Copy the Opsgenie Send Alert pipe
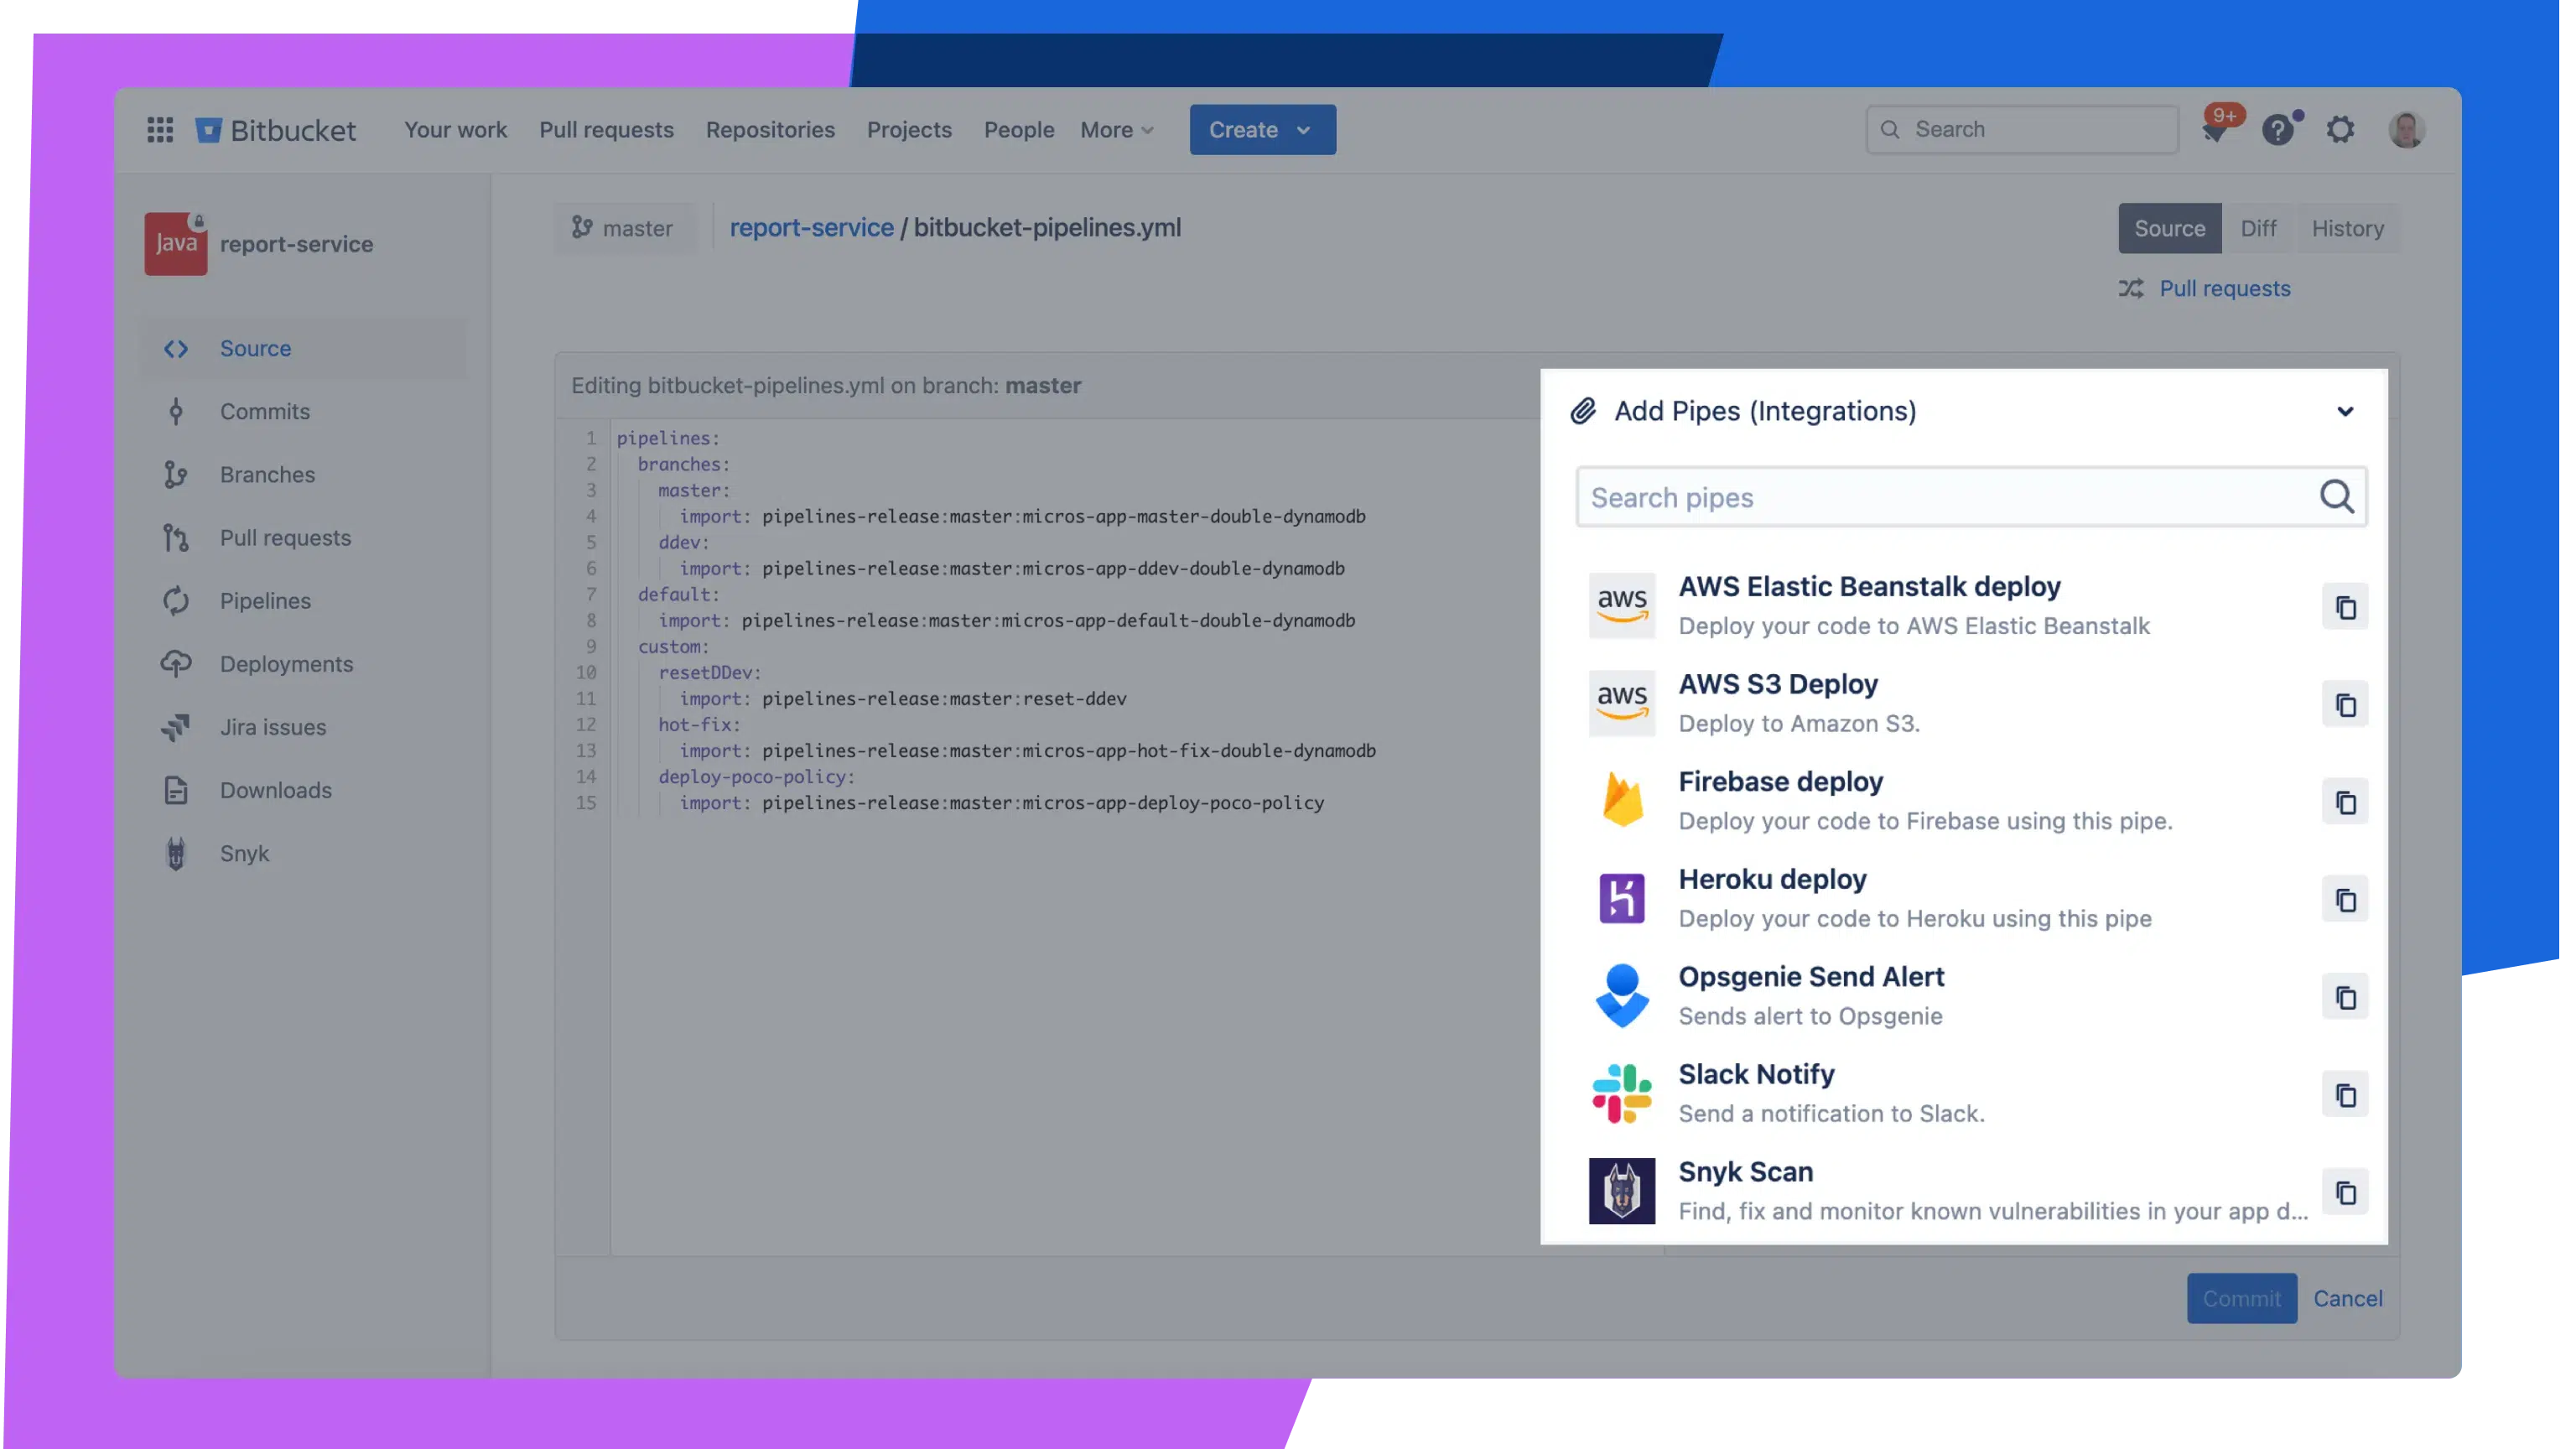 click(x=2346, y=997)
